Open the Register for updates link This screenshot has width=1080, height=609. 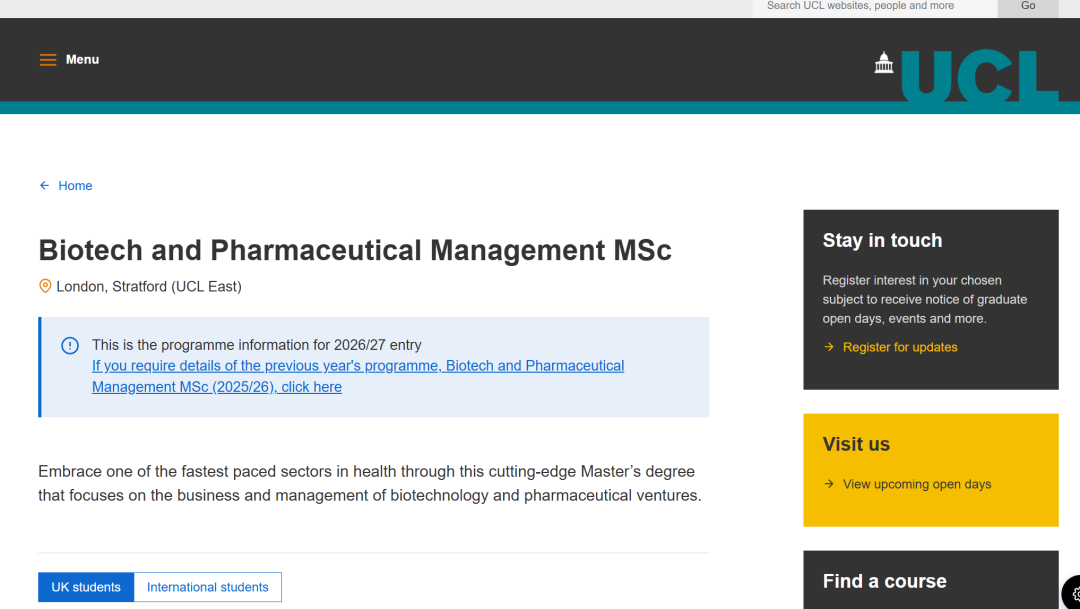[900, 347]
